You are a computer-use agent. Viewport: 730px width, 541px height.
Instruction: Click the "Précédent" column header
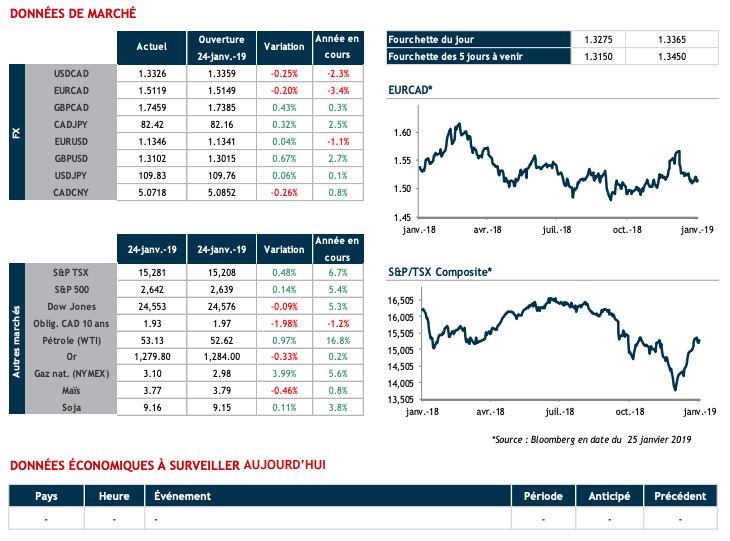pos(680,496)
